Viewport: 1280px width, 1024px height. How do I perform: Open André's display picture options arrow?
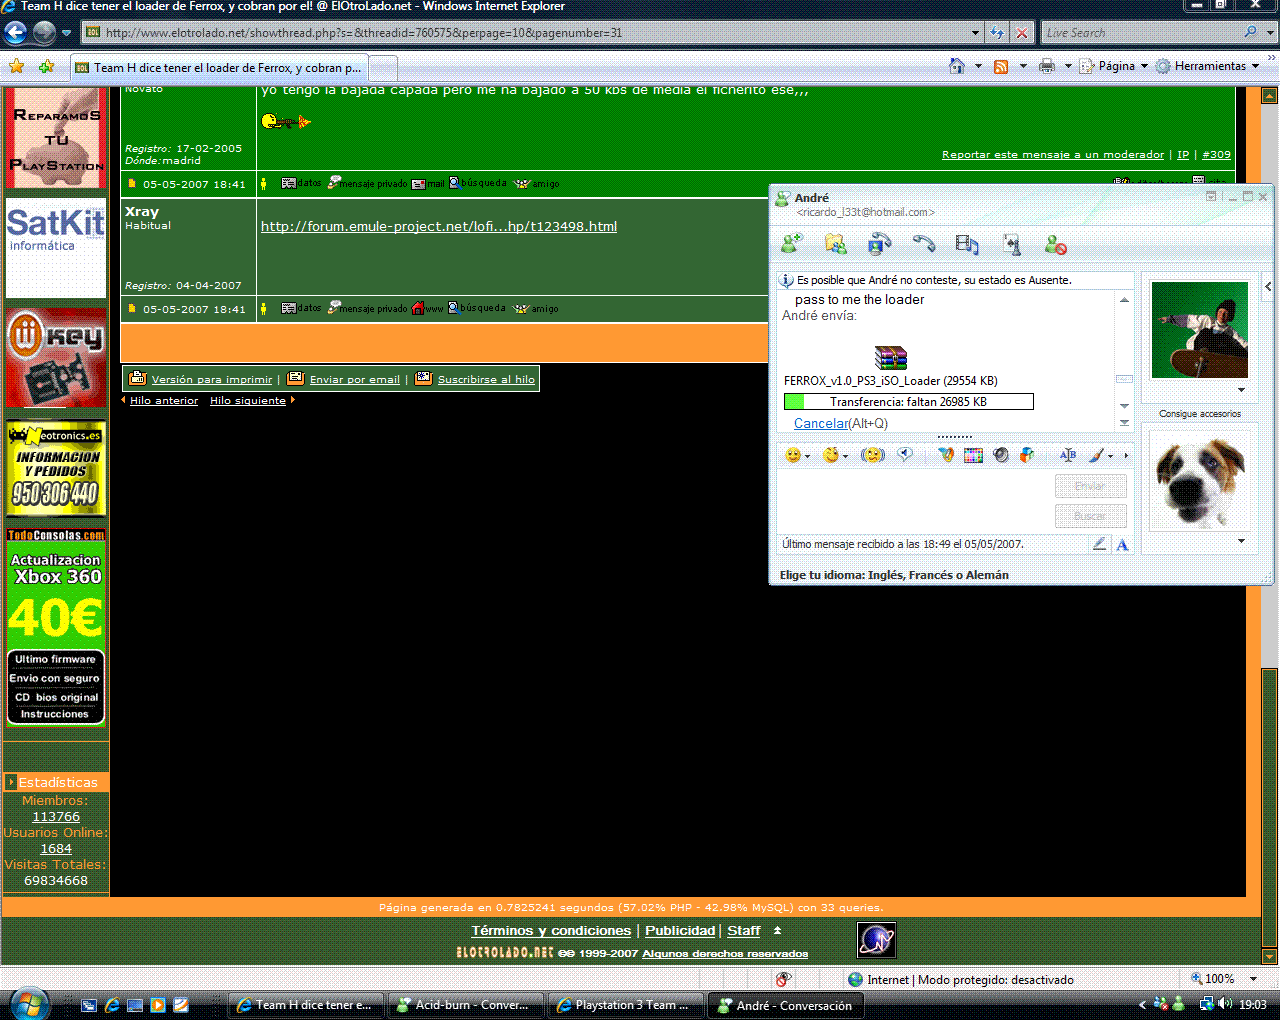click(x=1241, y=390)
